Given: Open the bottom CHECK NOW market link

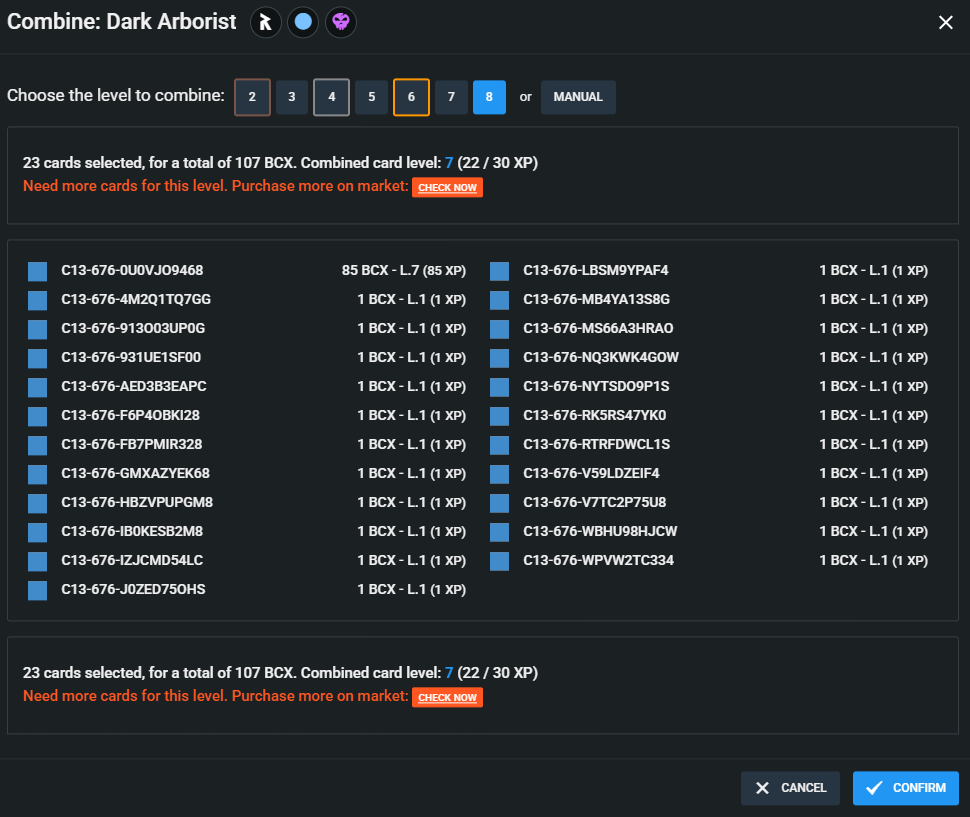Looking at the screenshot, I should click(447, 697).
